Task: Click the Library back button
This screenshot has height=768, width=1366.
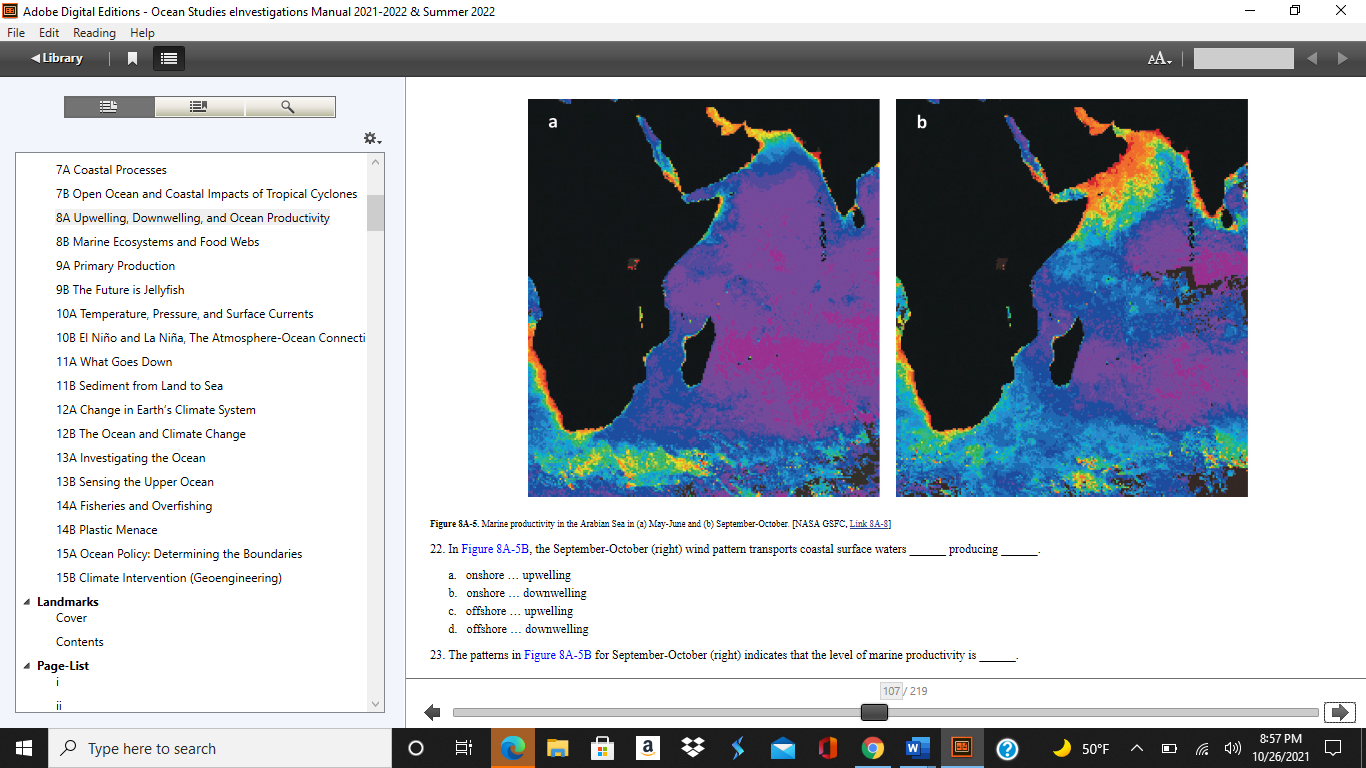Action: coord(56,58)
